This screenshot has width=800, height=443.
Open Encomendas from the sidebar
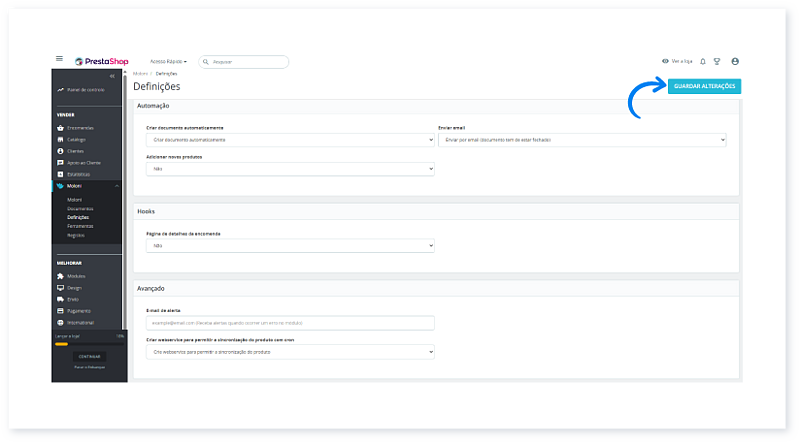point(80,128)
